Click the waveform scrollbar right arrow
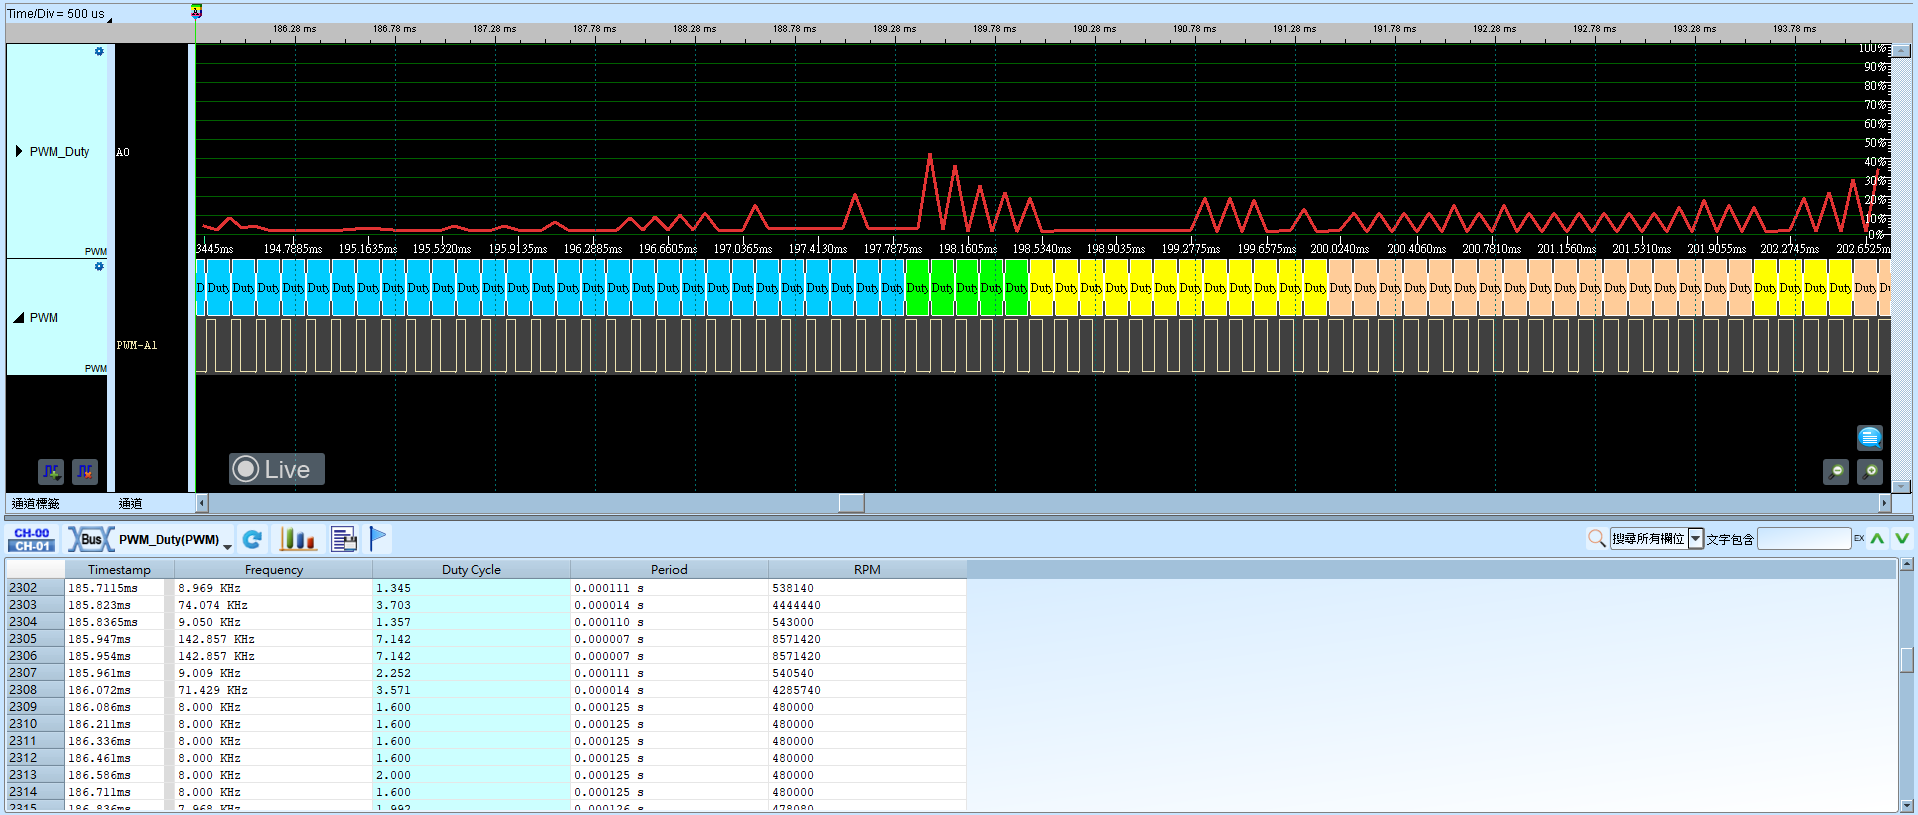The height and width of the screenshot is (815, 1918). point(1885,503)
